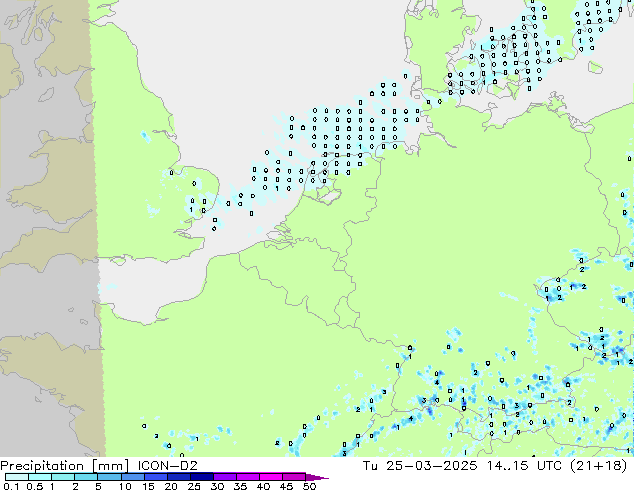This screenshot has width=634, height=490.
Task: Click the 'ICON-D2' model label
Action: pyautogui.click(x=167, y=466)
